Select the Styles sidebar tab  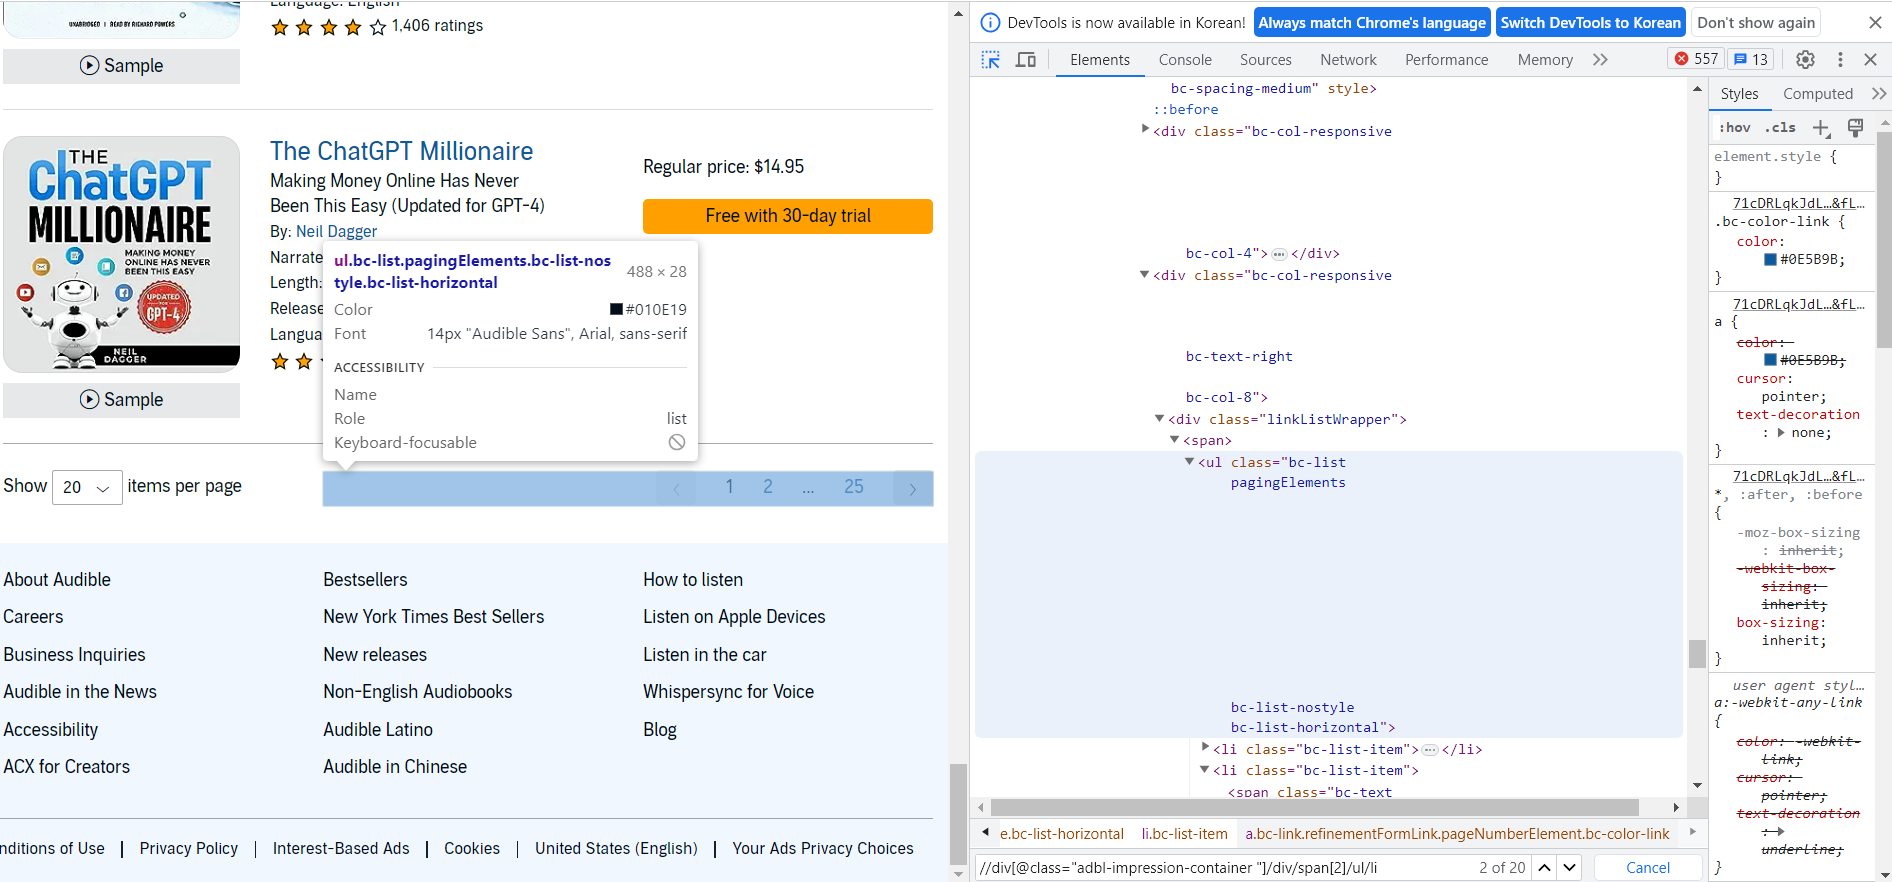[1739, 94]
